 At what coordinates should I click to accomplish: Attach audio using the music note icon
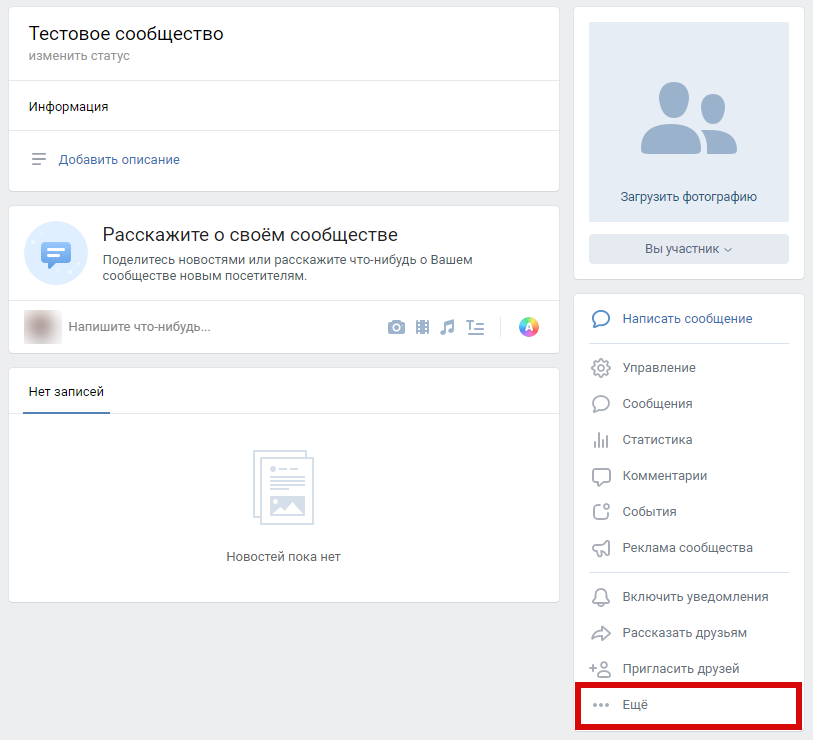pyautogui.click(x=448, y=327)
